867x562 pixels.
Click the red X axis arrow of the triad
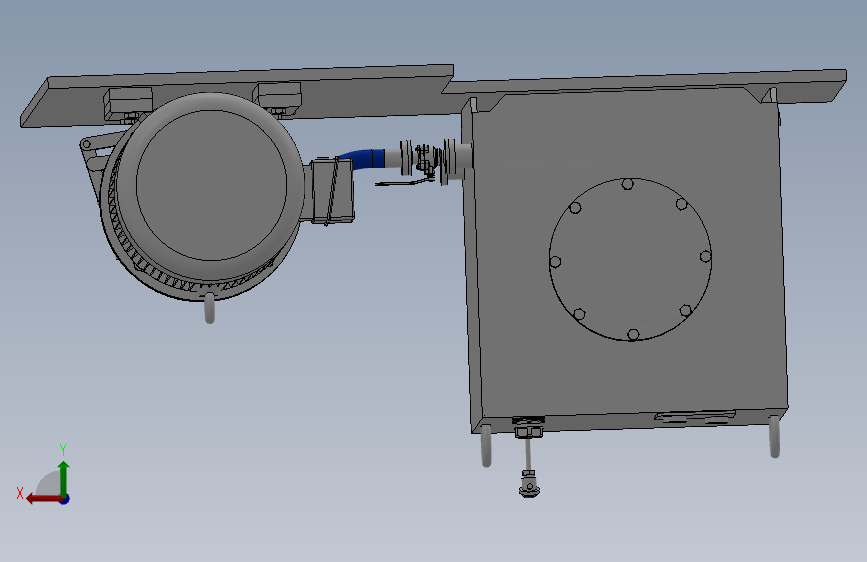pyautogui.click(x=43, y=499)
